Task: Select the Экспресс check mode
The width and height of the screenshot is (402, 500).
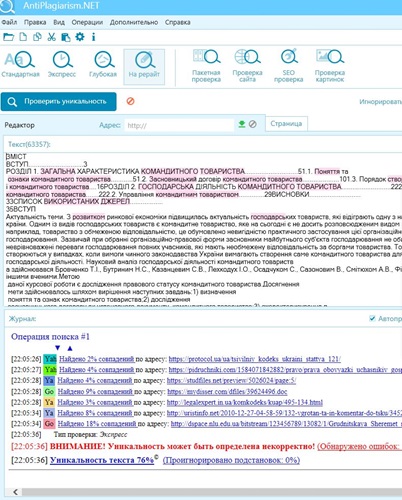Action: click(x=62, y=65)
